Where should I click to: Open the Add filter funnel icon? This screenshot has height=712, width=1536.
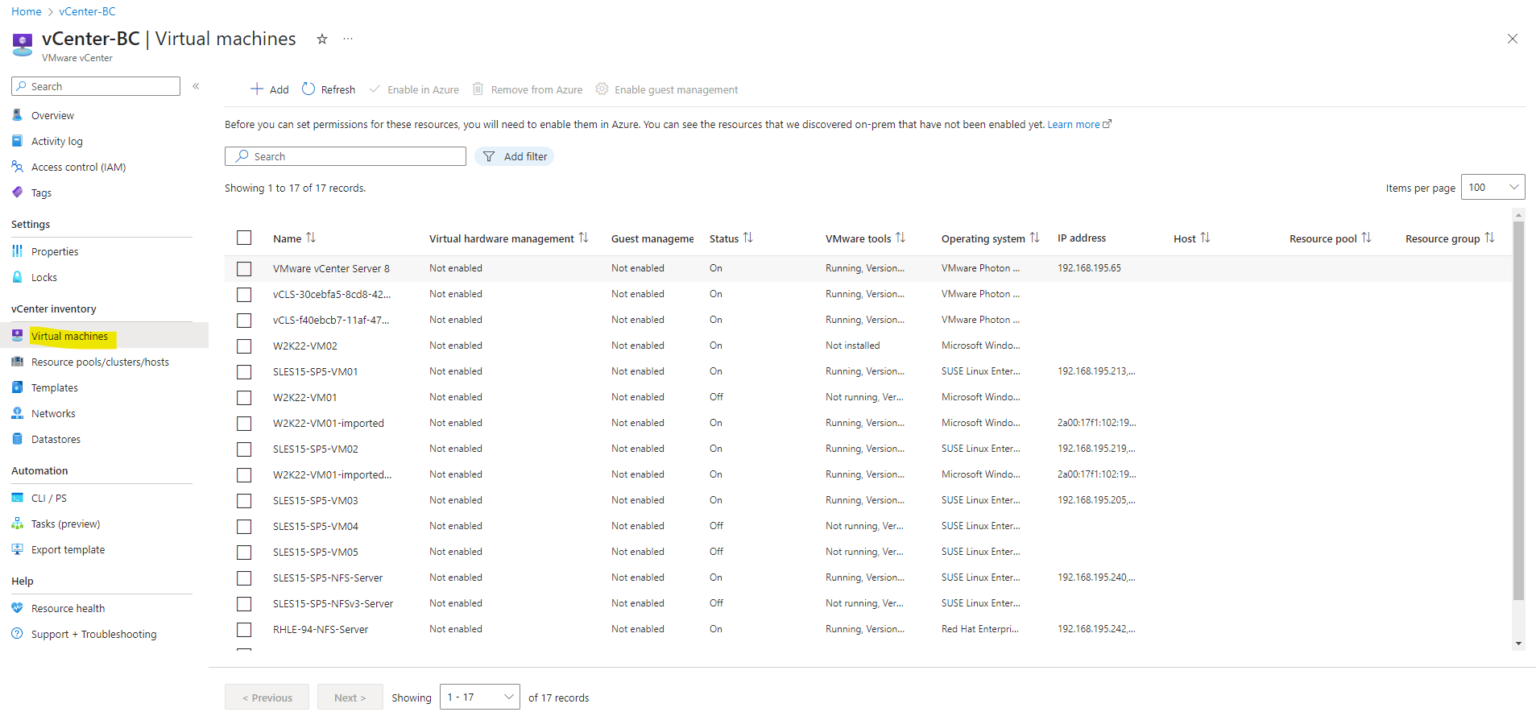click(x=489, y=156)
